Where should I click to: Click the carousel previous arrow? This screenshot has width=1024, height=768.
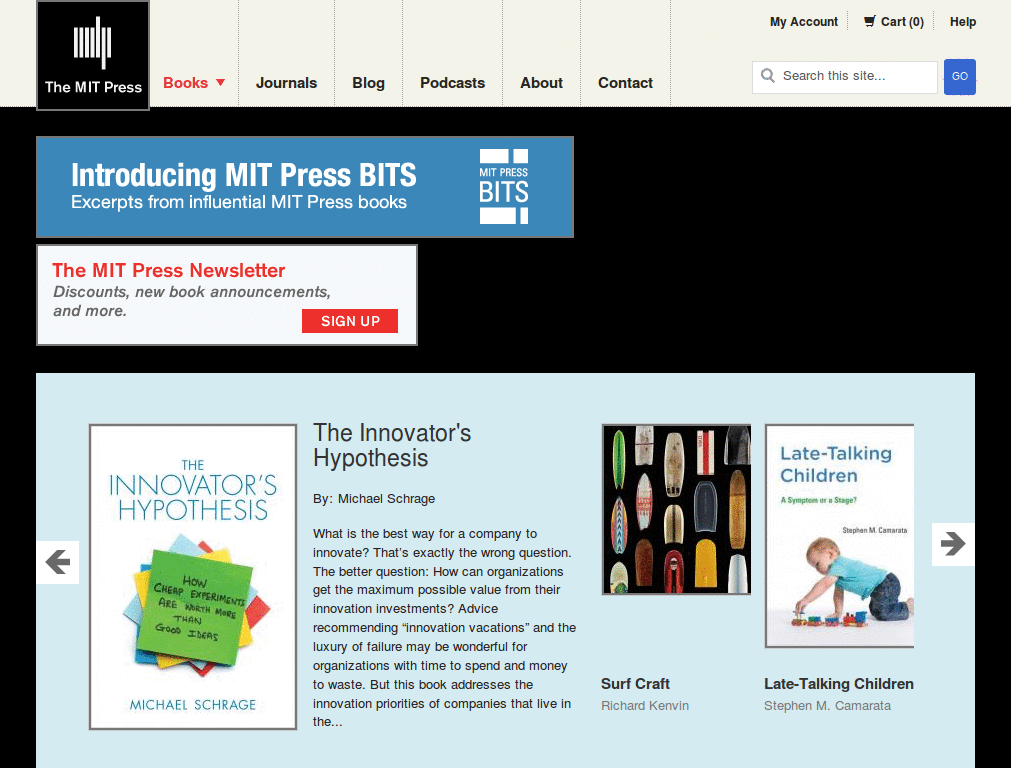(x=58, y=562)
